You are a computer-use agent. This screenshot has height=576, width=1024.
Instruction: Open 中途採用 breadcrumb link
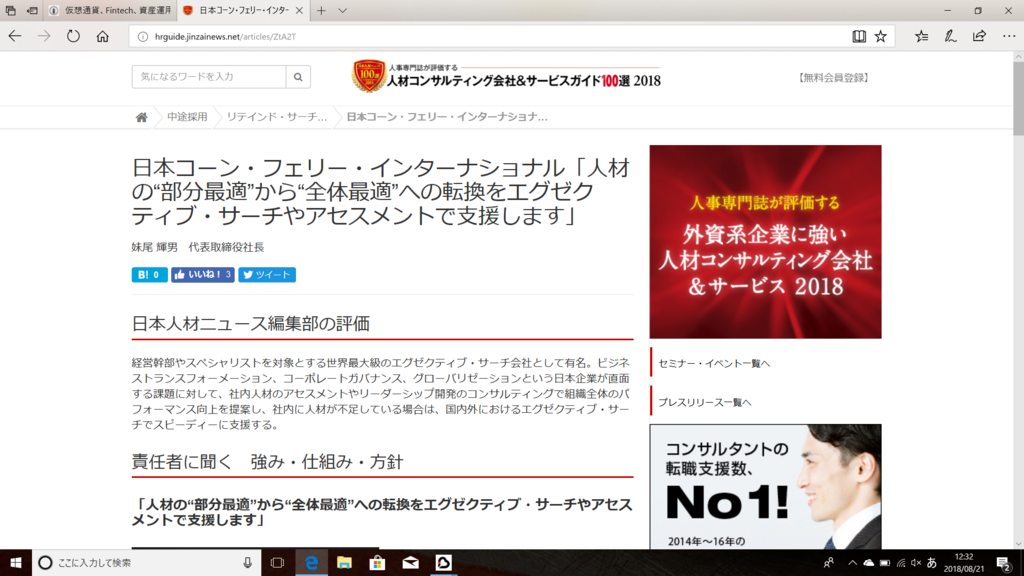click(x=187, y=117)
